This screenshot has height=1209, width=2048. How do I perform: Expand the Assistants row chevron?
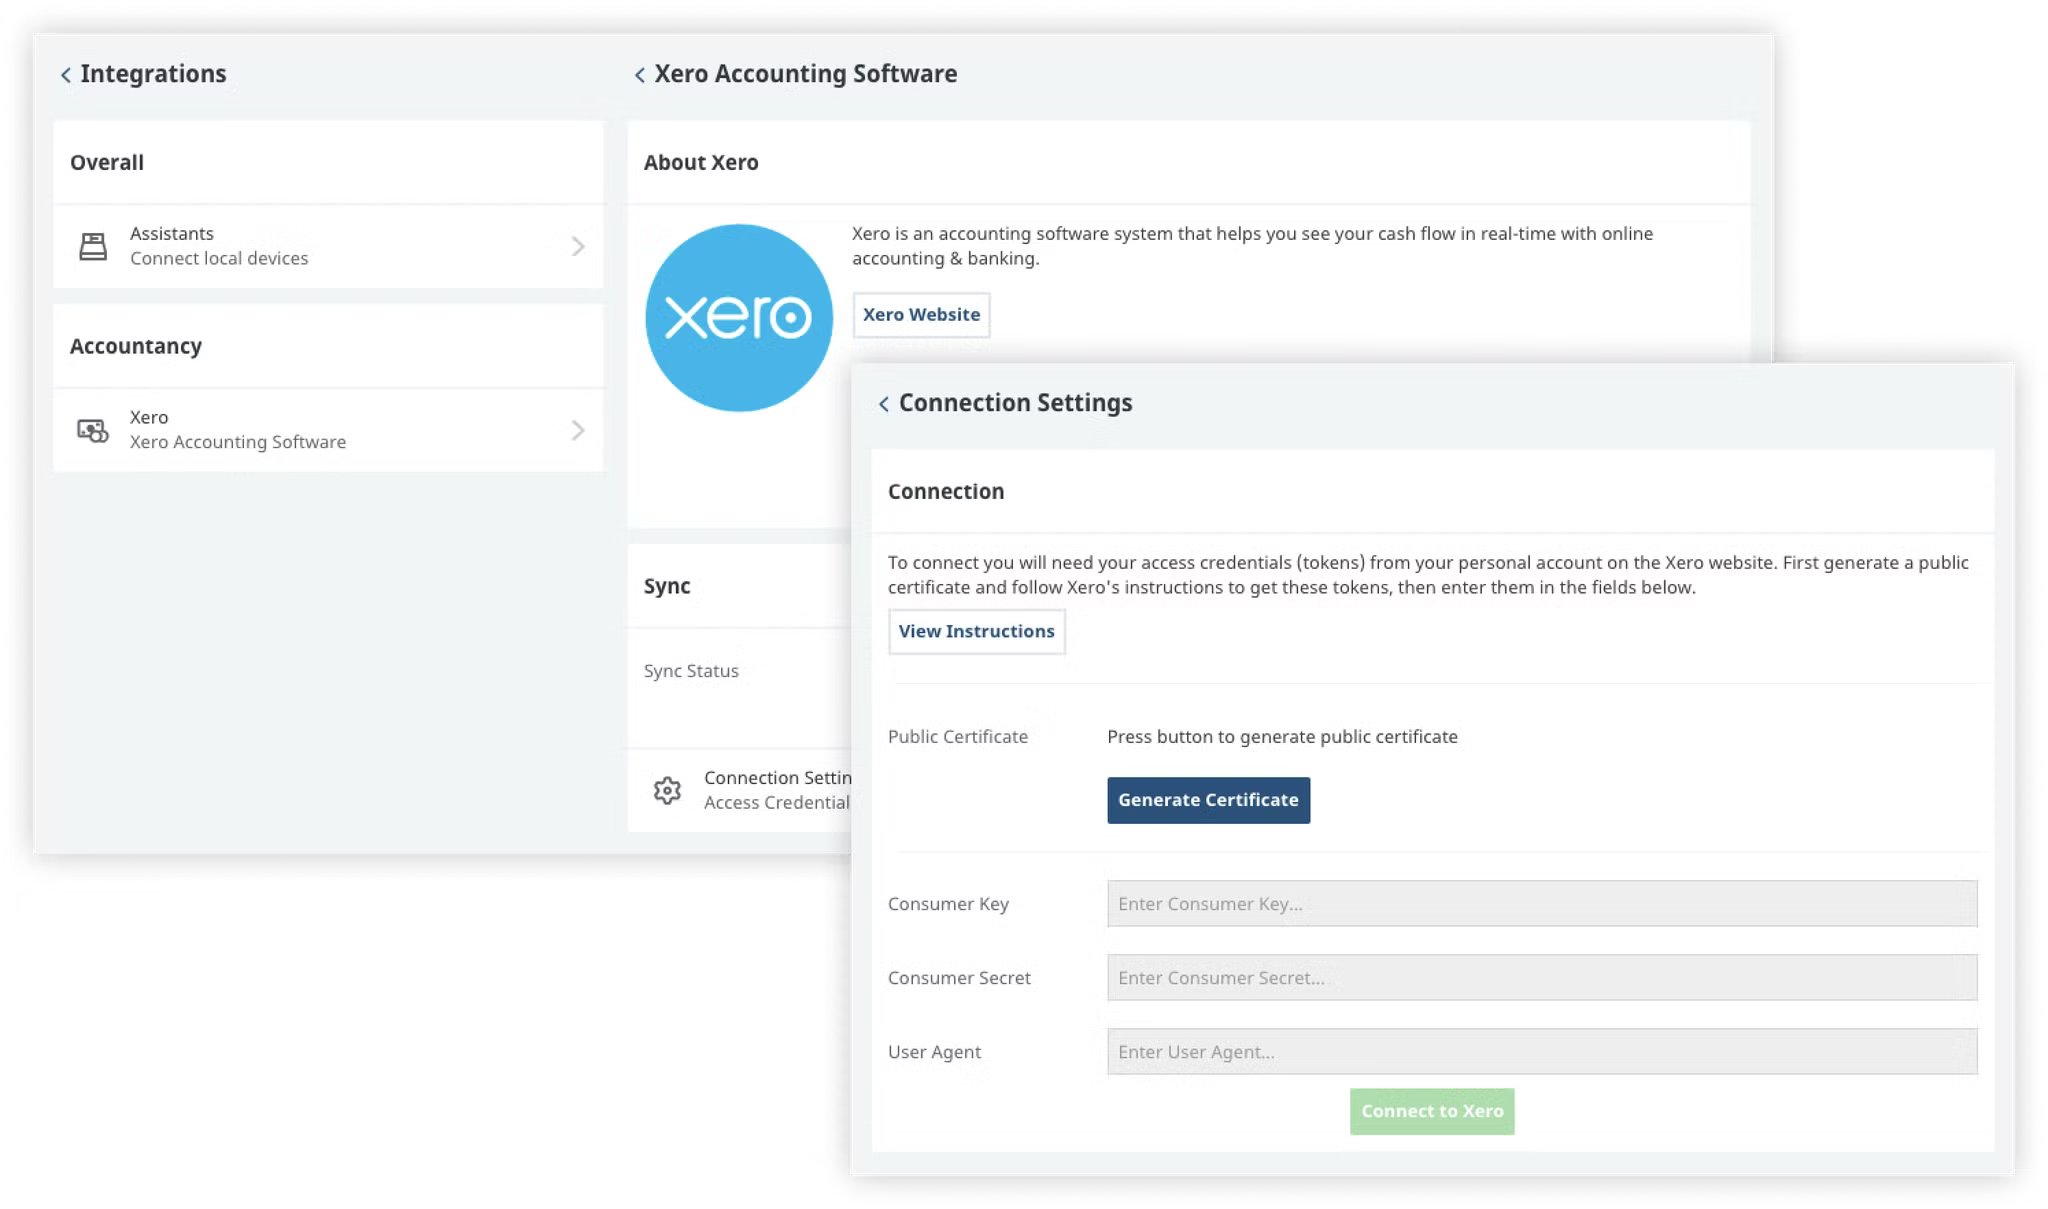(577, 246)
